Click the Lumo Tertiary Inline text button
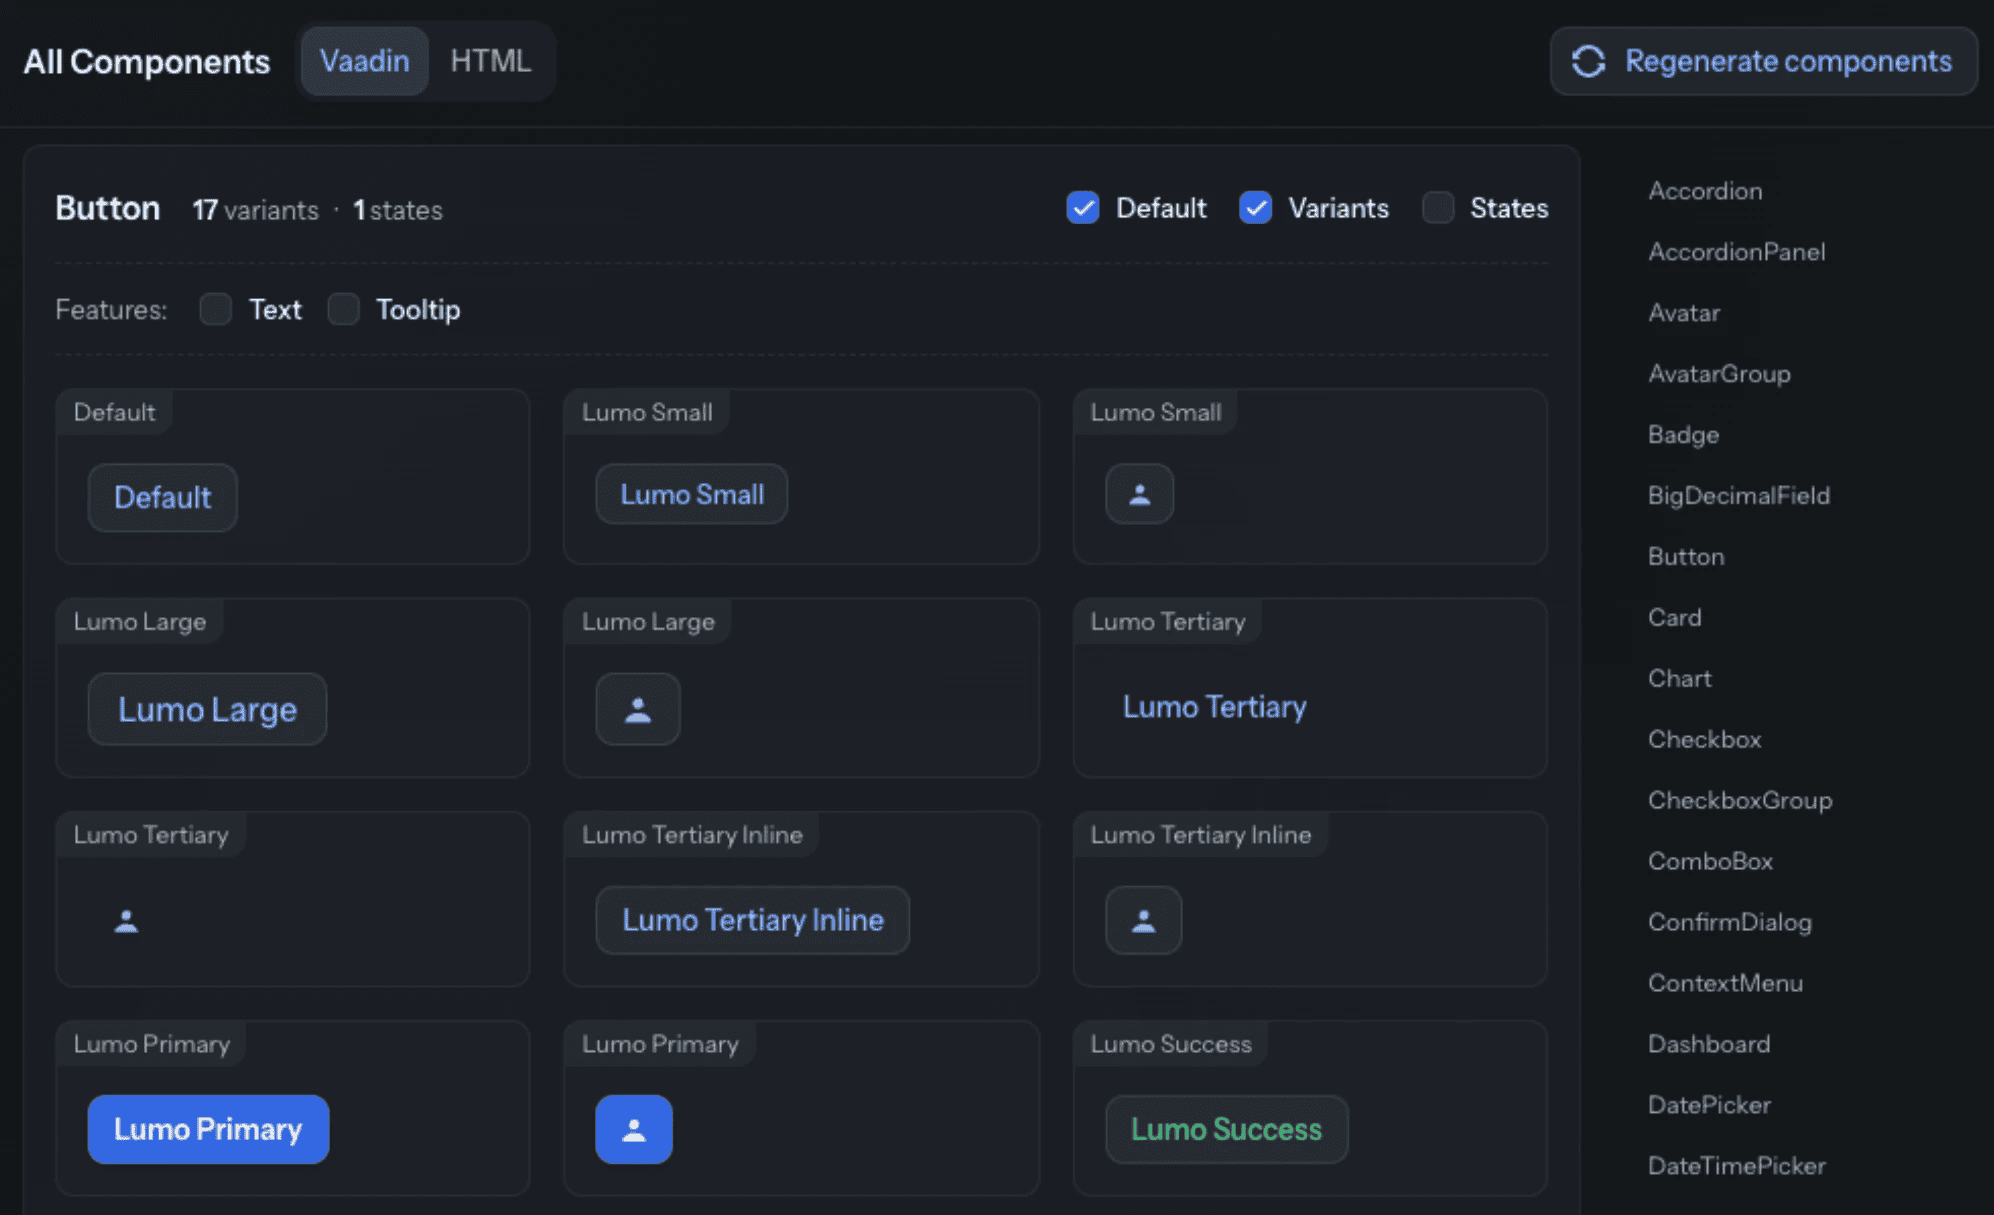The width and height of the screenshot is (1994, 1215). [753, 920]
